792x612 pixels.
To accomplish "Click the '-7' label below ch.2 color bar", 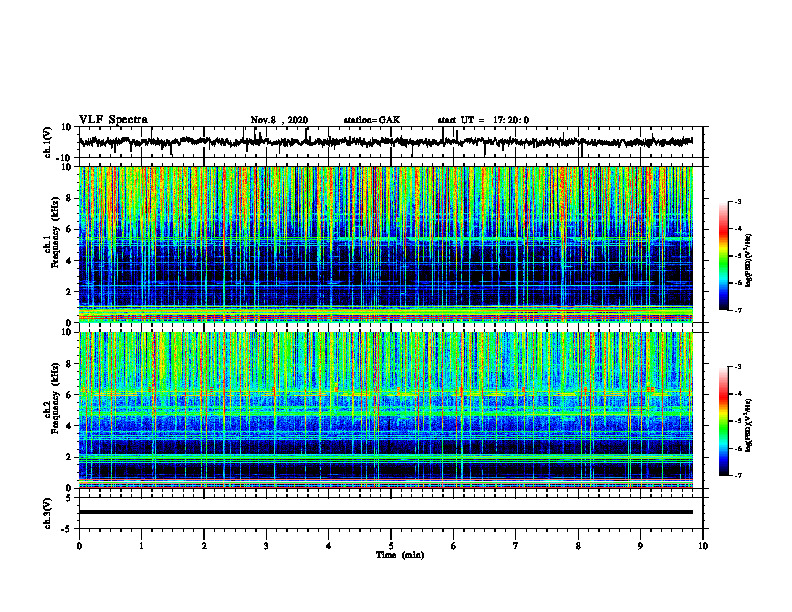I will 737,476.
